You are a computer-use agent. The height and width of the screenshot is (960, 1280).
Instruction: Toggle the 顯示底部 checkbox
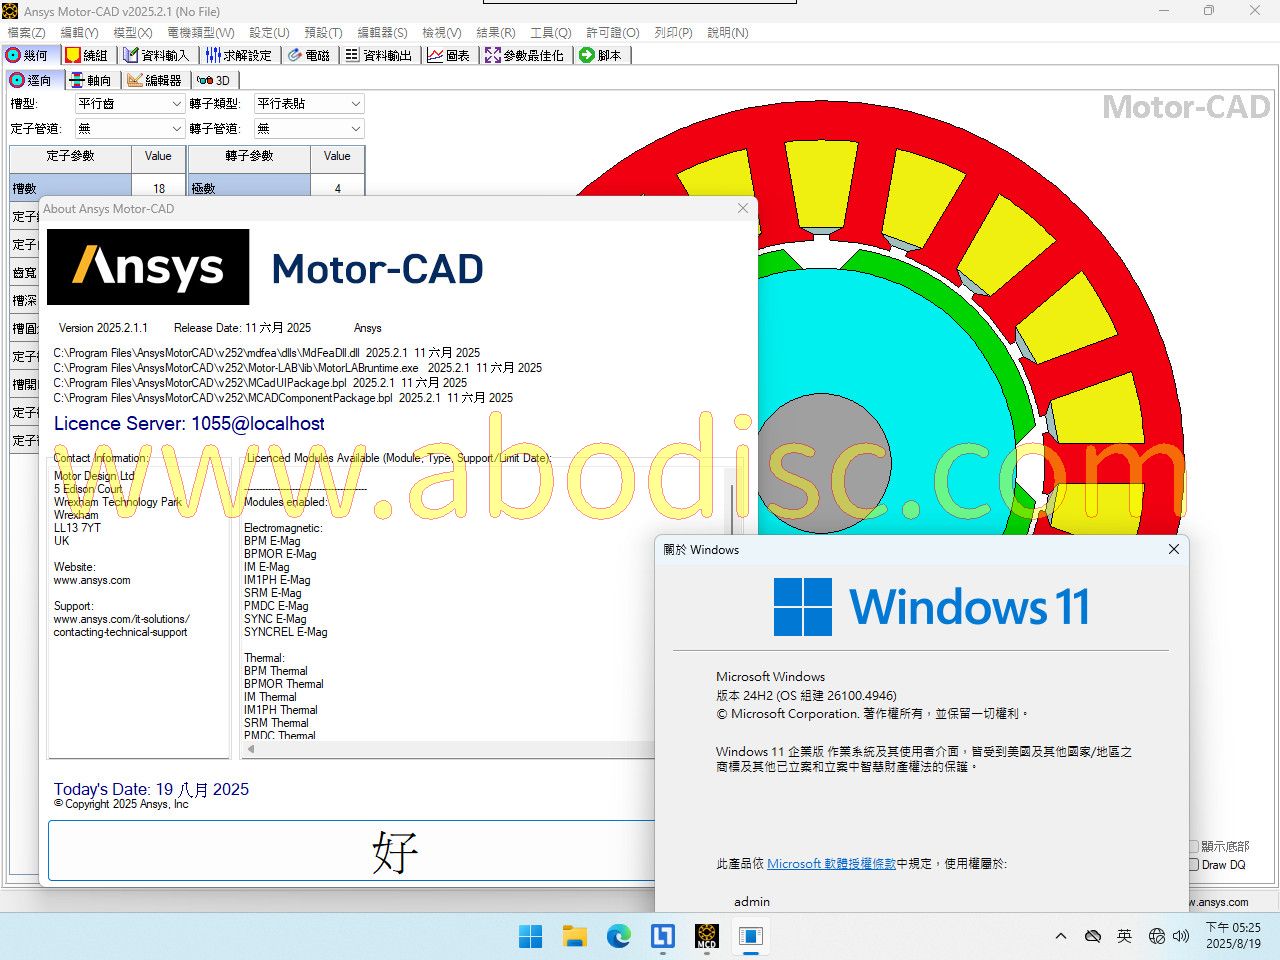tap(1193, 847)
